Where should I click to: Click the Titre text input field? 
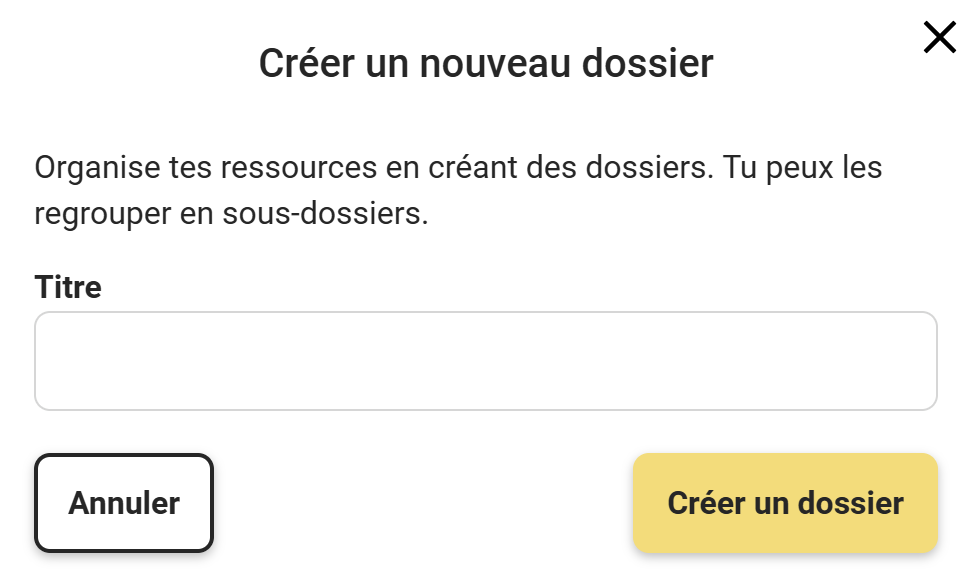(x=486, y=361)
